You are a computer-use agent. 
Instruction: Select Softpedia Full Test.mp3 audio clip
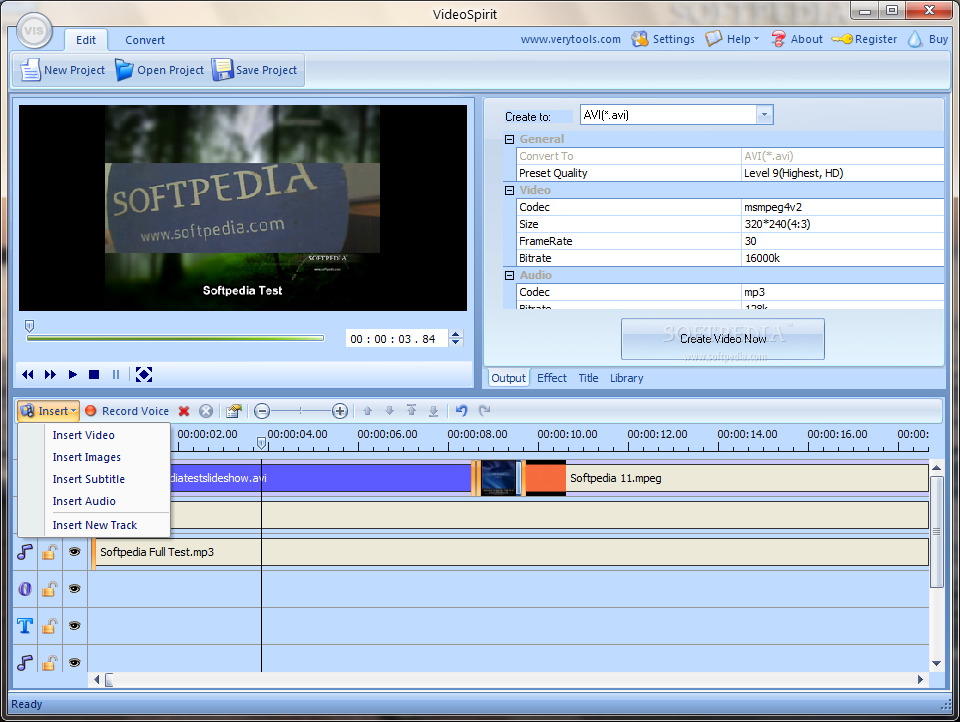click(x=511, y=552)
